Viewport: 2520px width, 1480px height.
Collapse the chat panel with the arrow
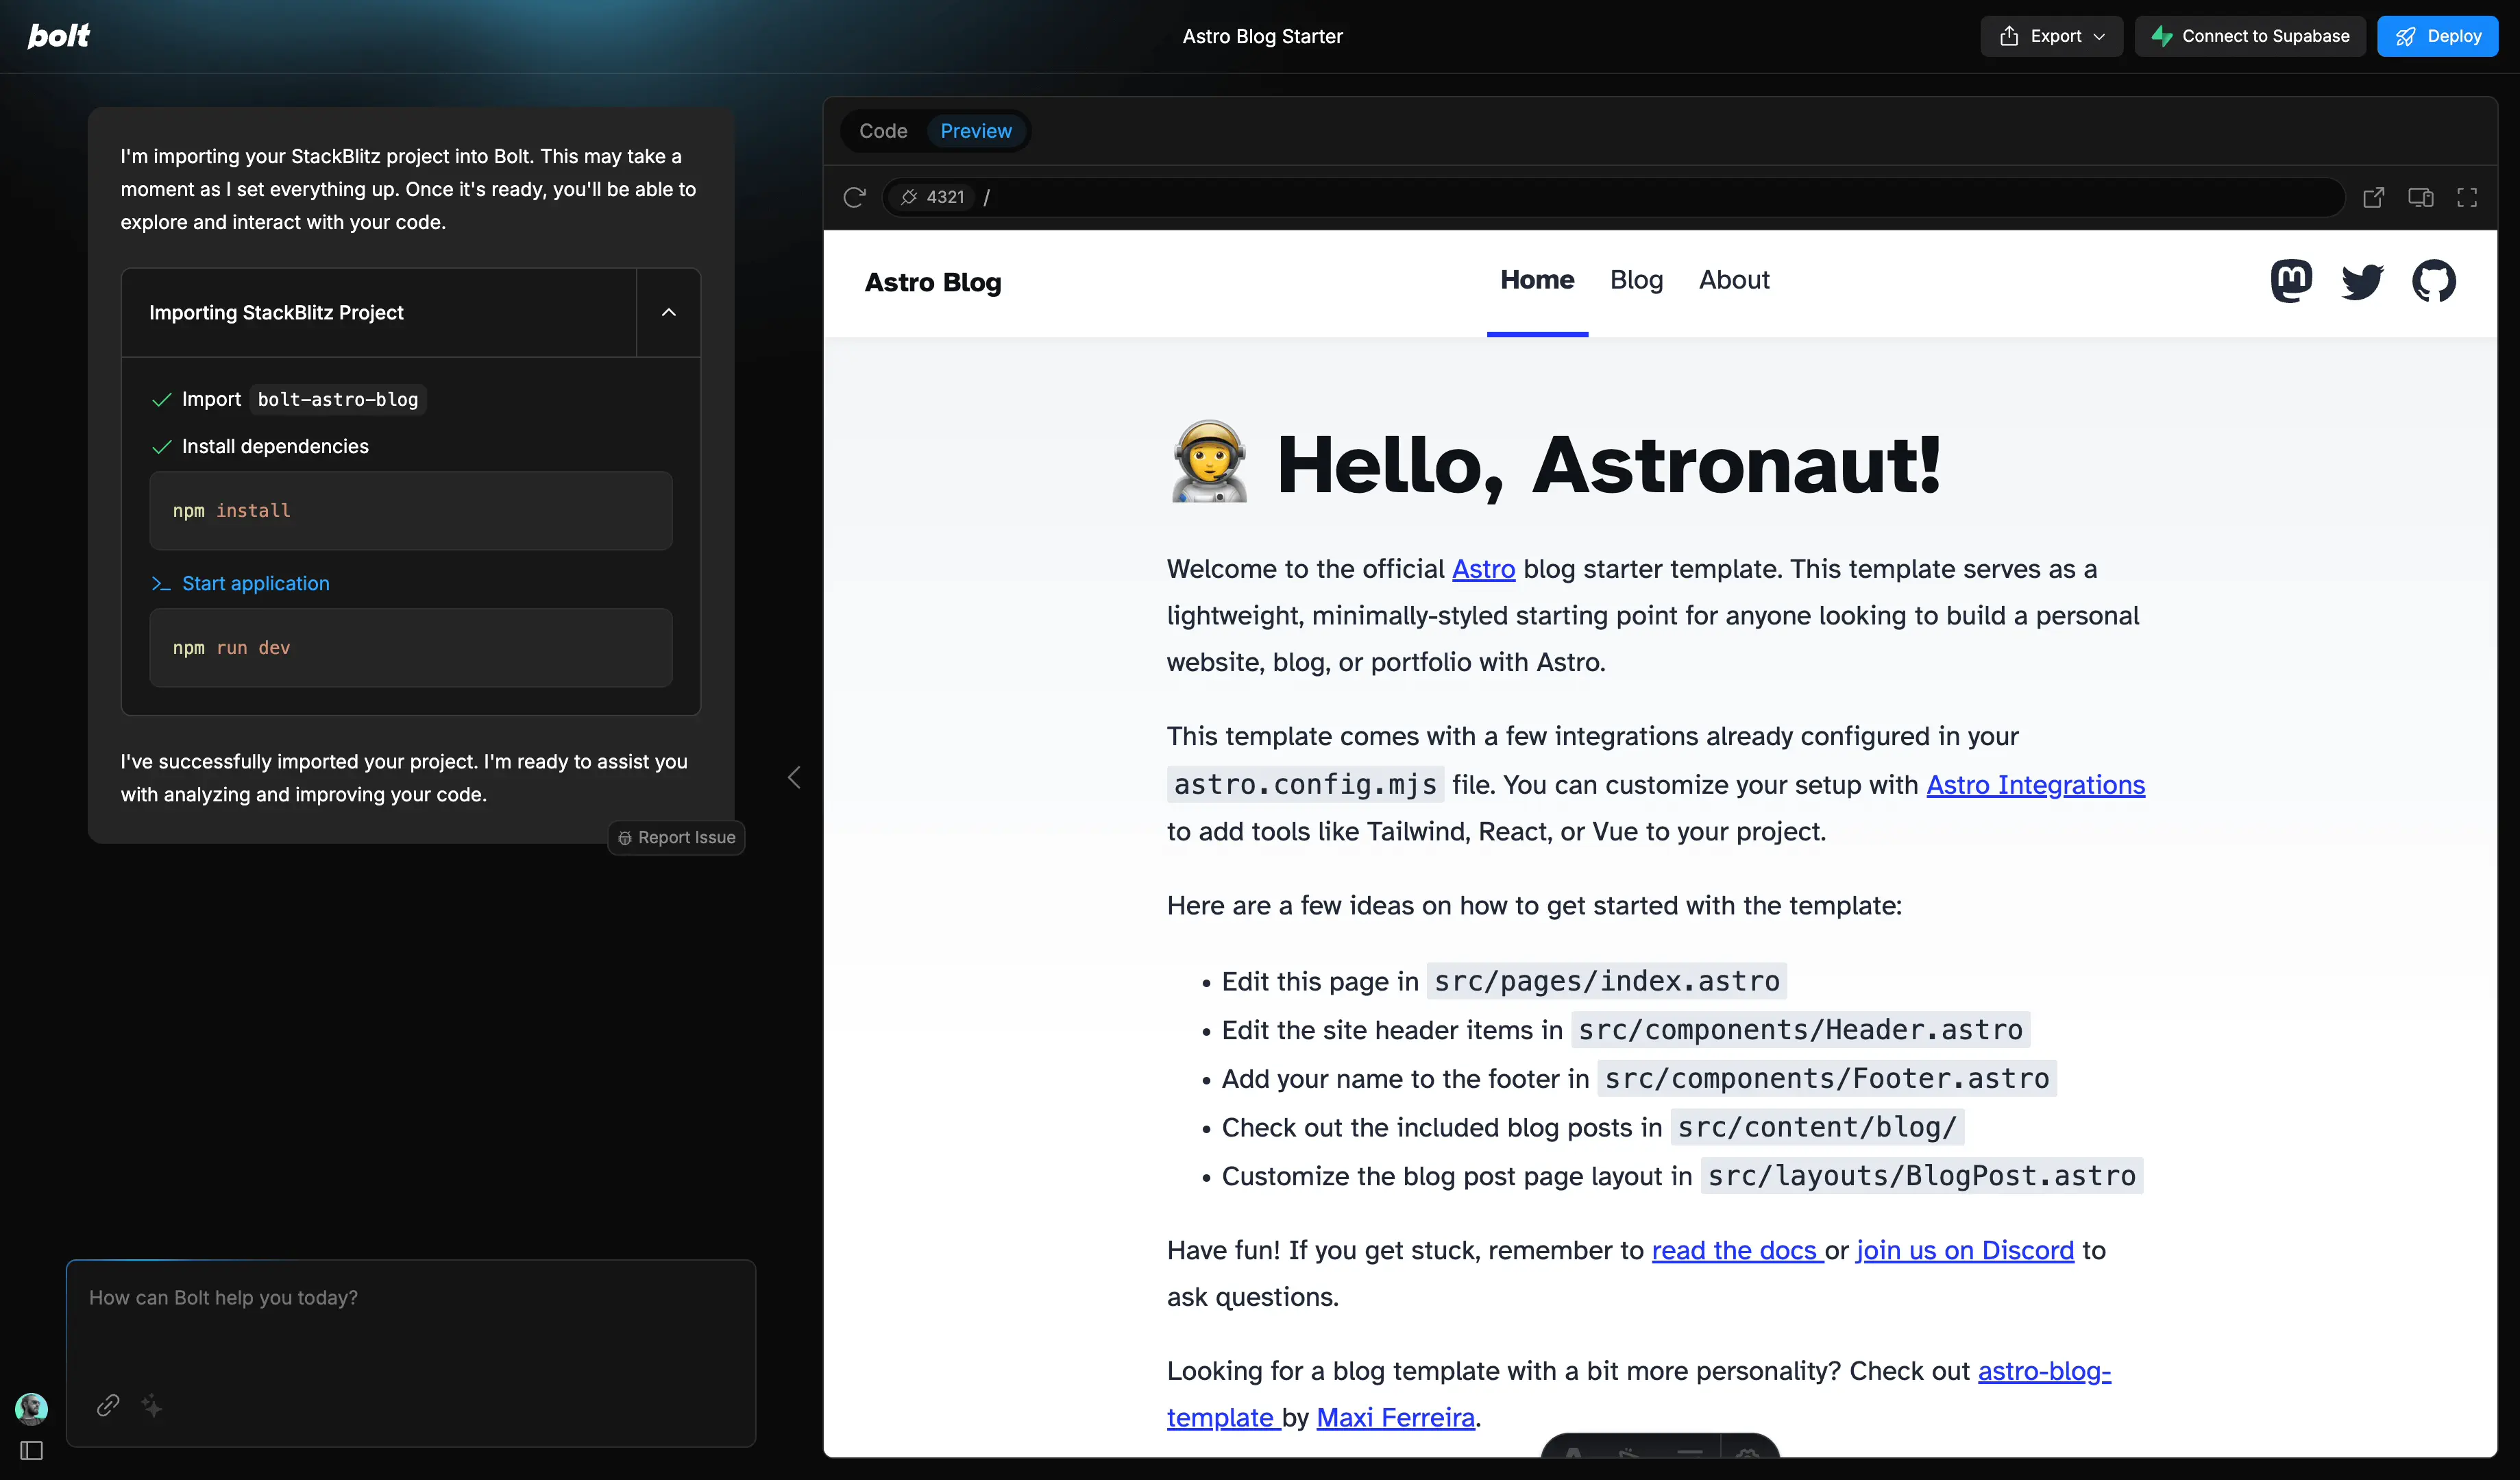794,777
